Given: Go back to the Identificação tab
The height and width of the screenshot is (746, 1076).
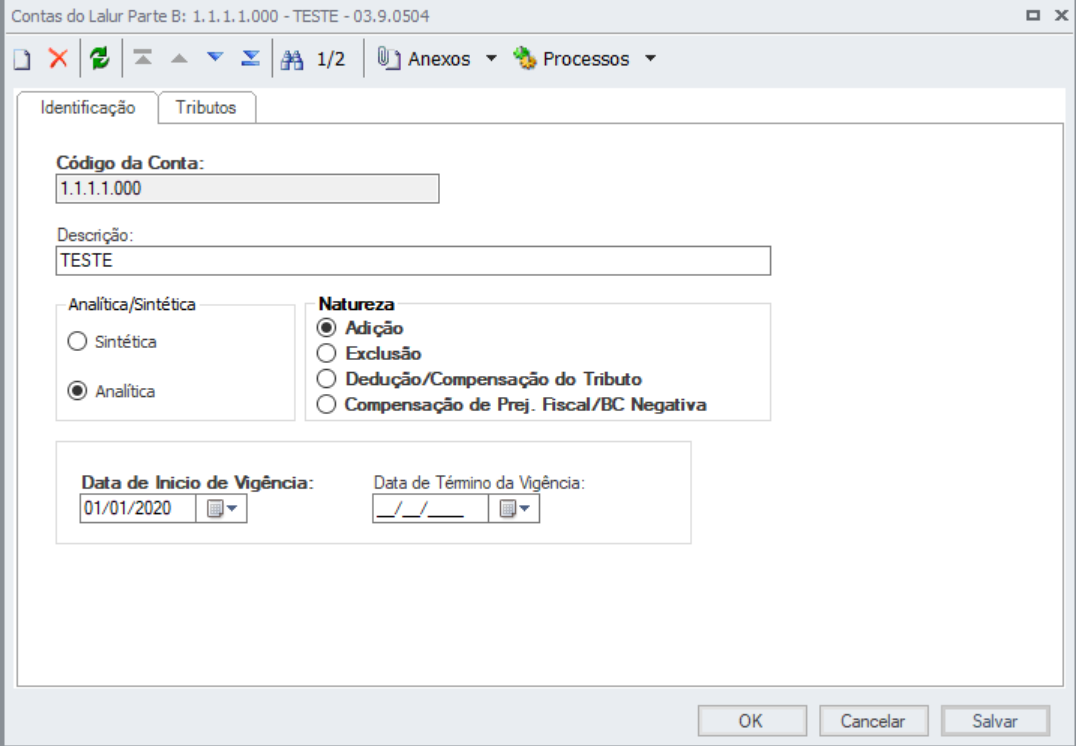Looking at the screenshot, I should tap(88, 107).
